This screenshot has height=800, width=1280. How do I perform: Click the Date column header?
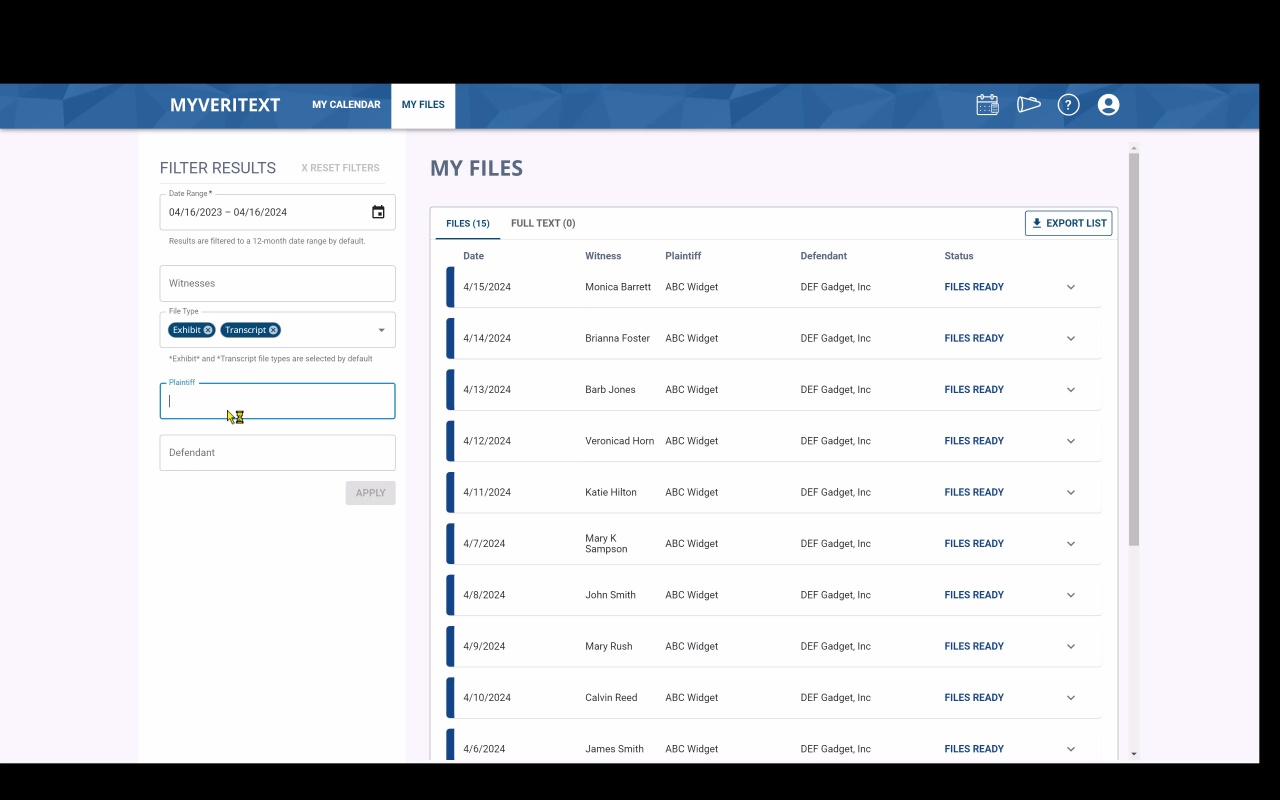point(474,256)
